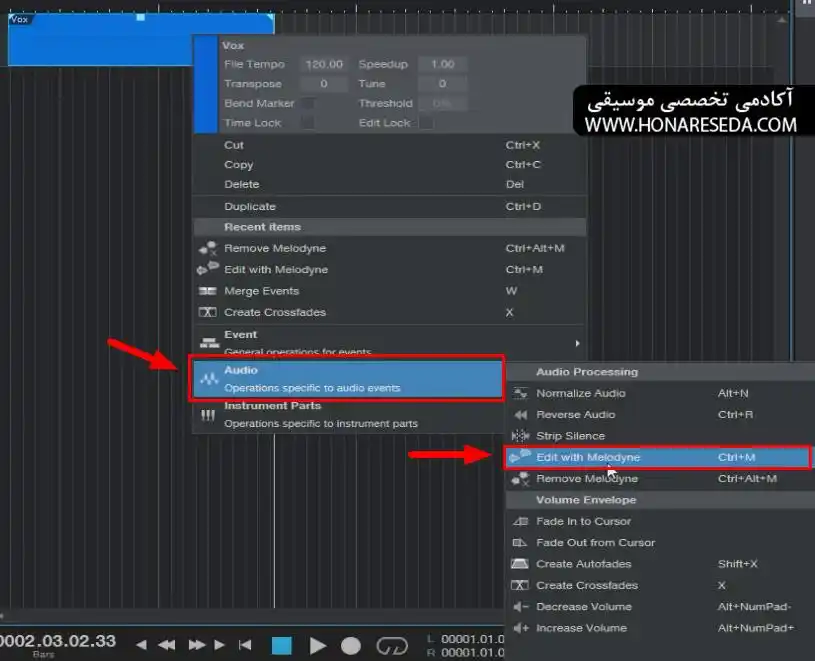Click the round Record button
The image size is (815, 661).
(351, 646)
